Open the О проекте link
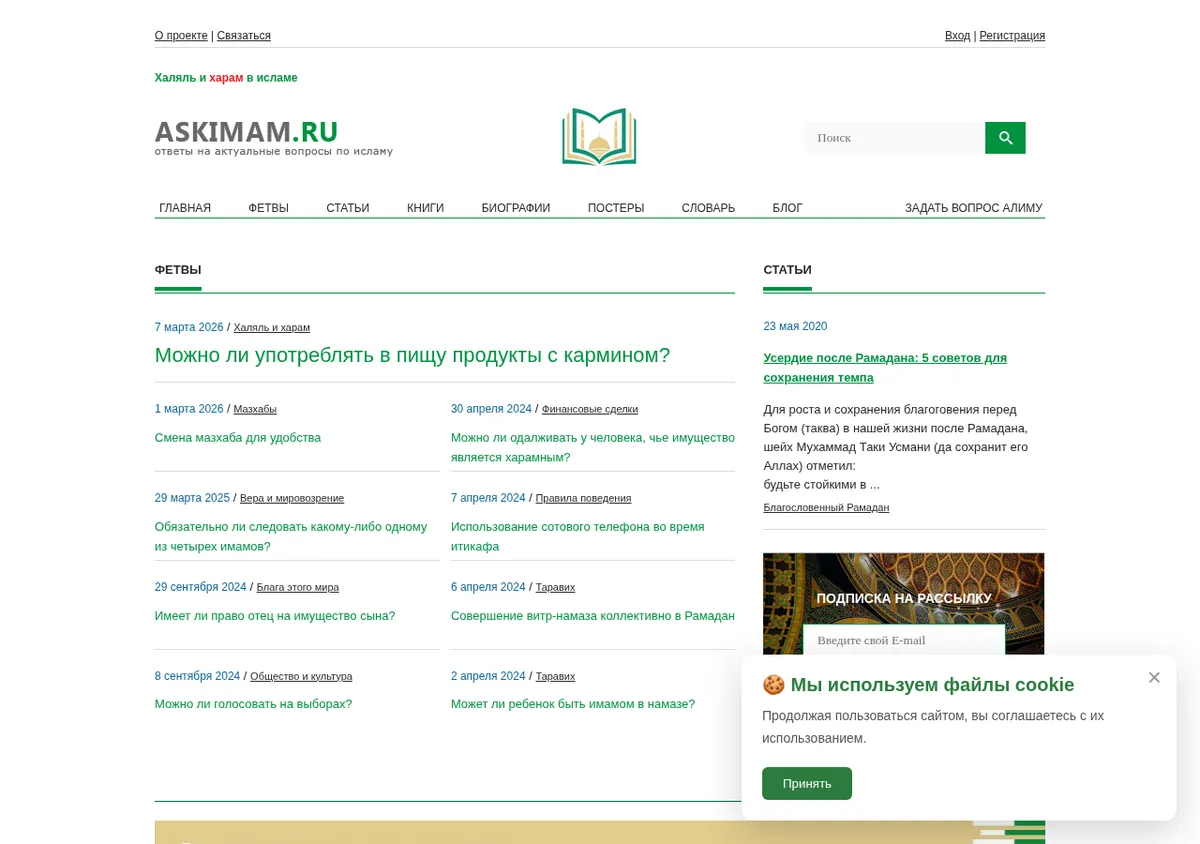The height and width of the screenshot is (844, 1200). pyautogui.click(x=181, y=36)
